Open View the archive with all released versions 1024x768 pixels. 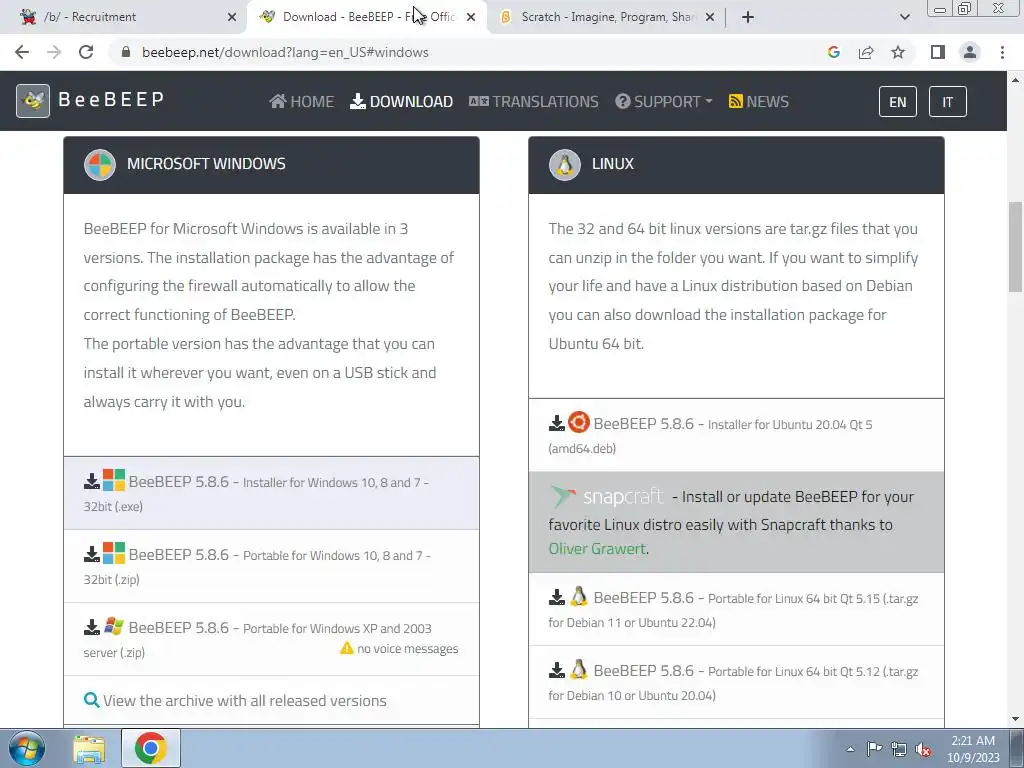coord(244,700)
